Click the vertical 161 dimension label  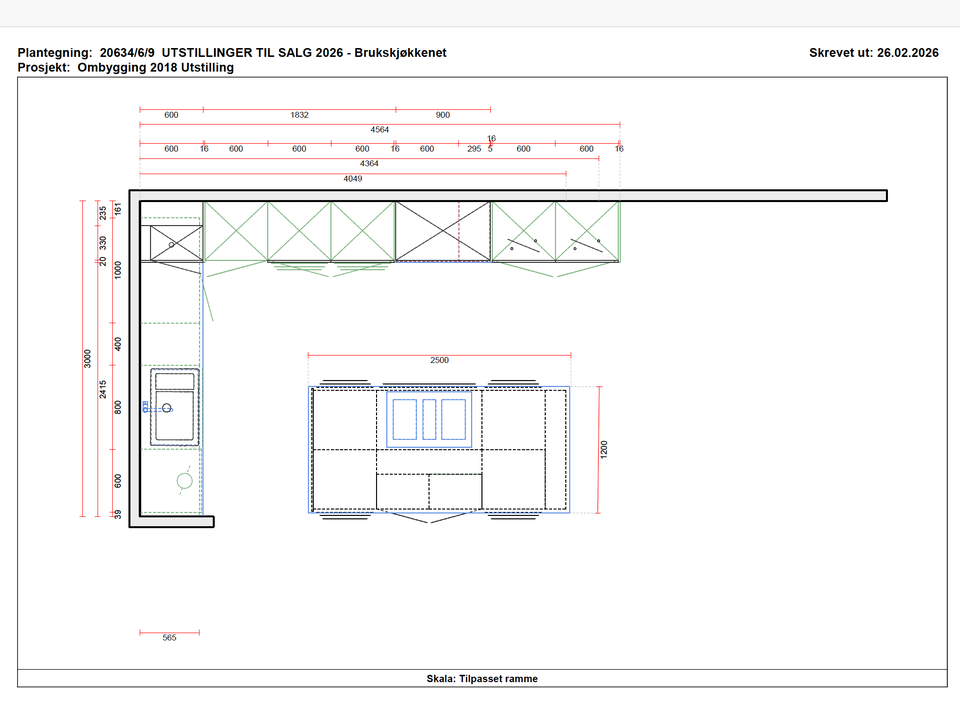coord(118,209)
